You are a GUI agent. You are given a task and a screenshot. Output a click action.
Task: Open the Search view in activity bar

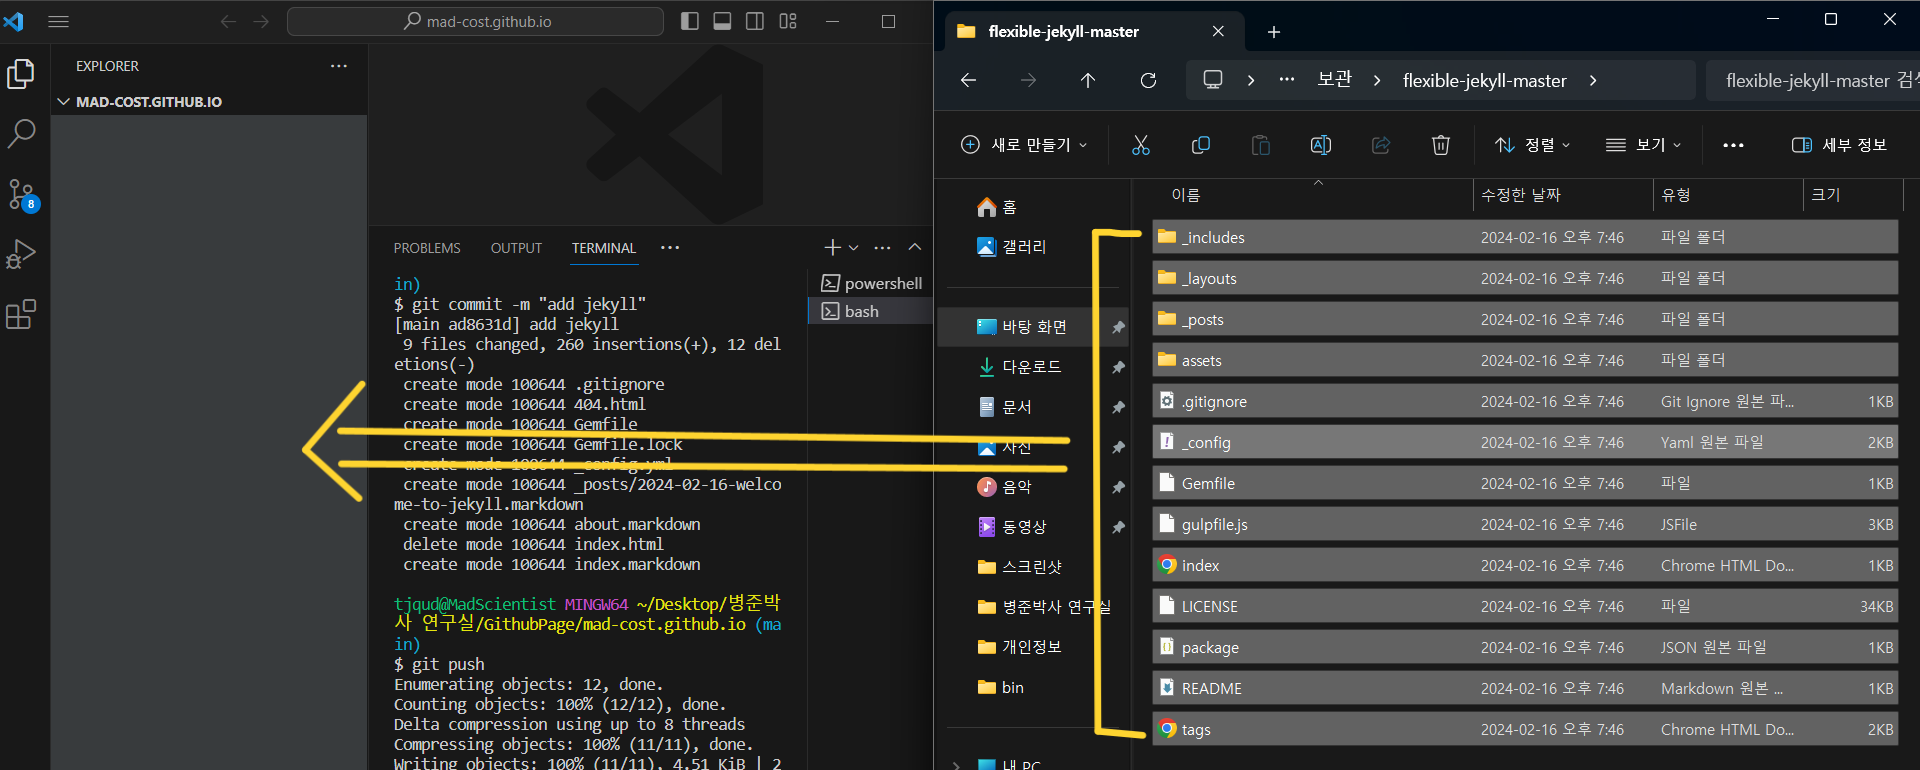point(21,133)
